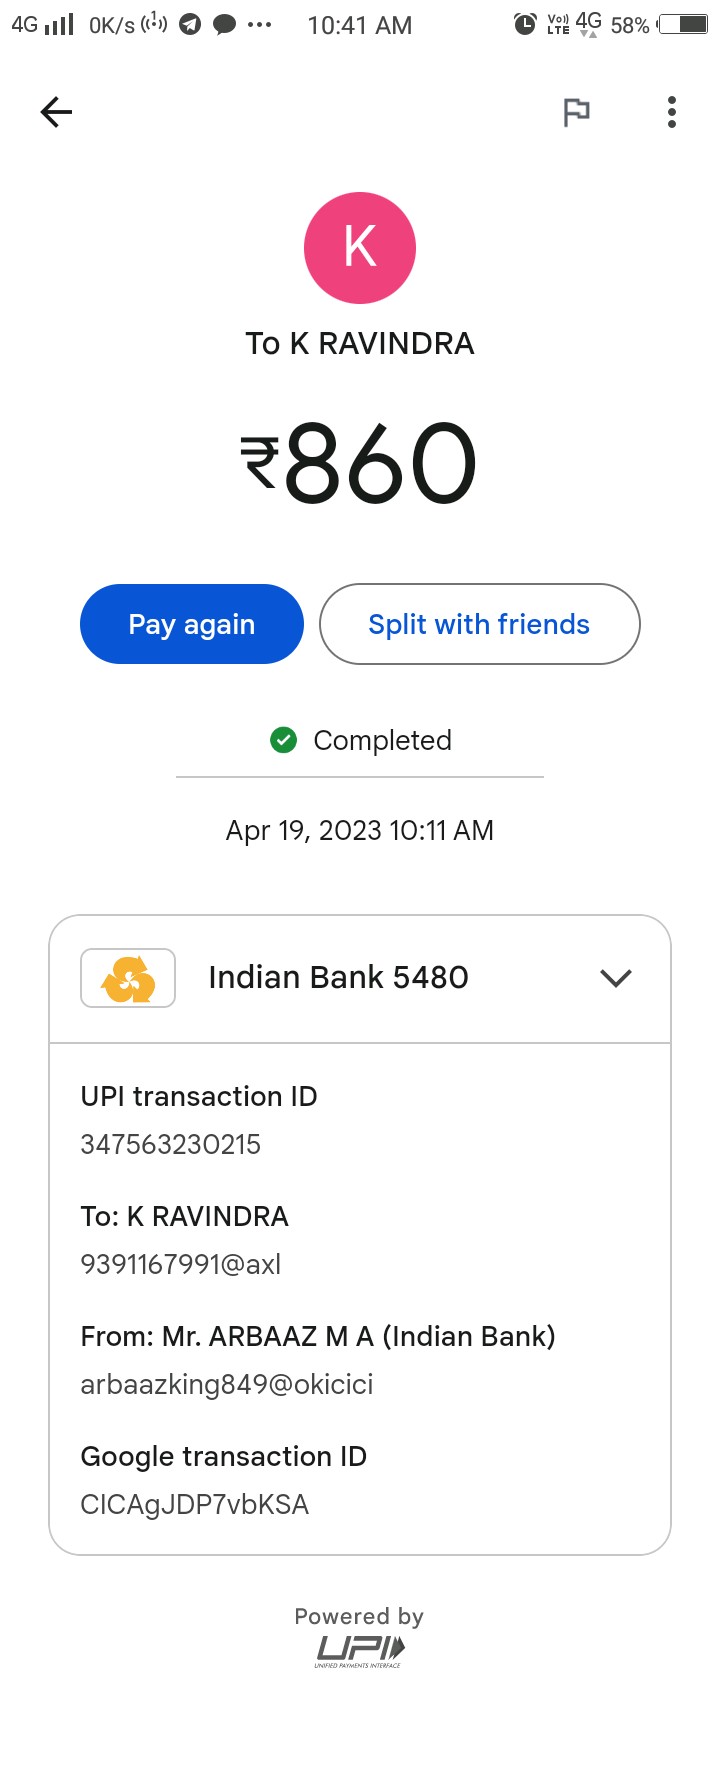The height and width of the screenshot is (1770, 720).
Task: Tap the green Completed checkmark icon
Action: coord(284,740)
